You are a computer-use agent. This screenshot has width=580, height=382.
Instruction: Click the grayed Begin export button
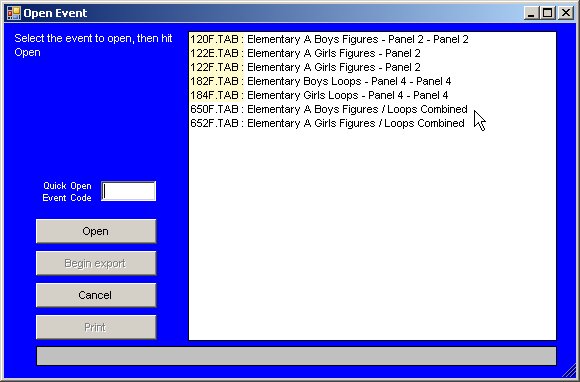(x=96, y=263)
